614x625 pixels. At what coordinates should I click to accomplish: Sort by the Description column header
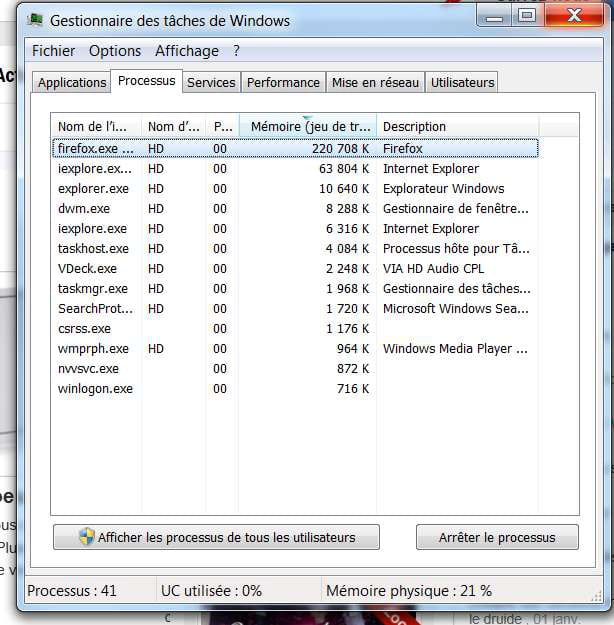[x=458, y=126]
